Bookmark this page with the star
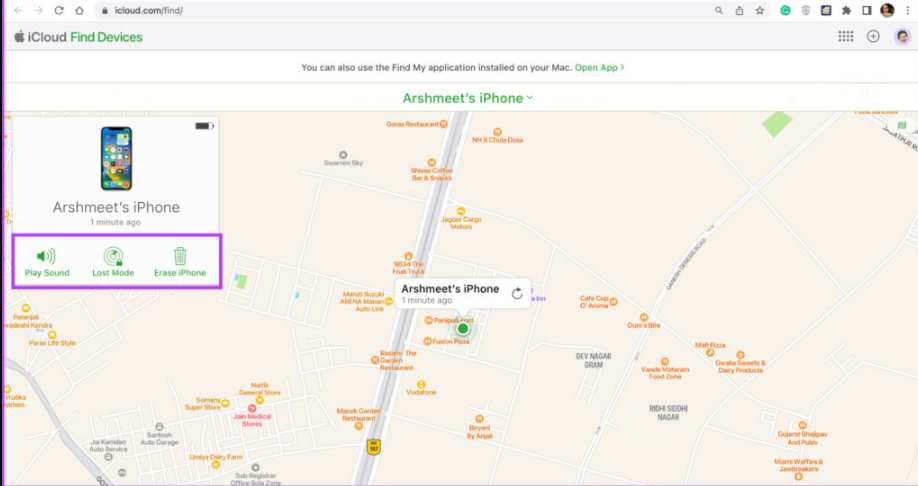The height and width of the screenshot is (486, 918). (760, 11)
